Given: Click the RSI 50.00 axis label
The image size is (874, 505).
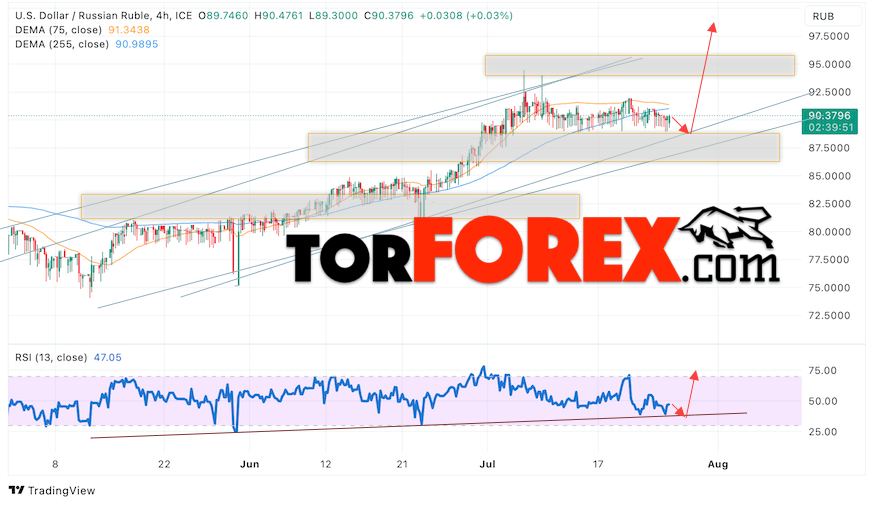Looking at the screenshot, I should point(823,401).
